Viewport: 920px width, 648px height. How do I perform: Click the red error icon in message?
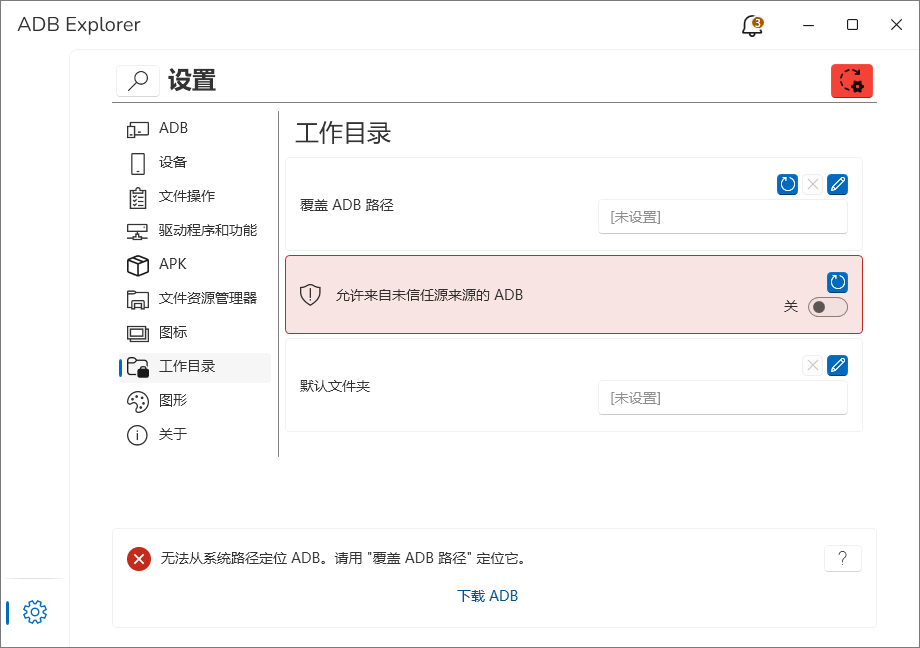139,559
